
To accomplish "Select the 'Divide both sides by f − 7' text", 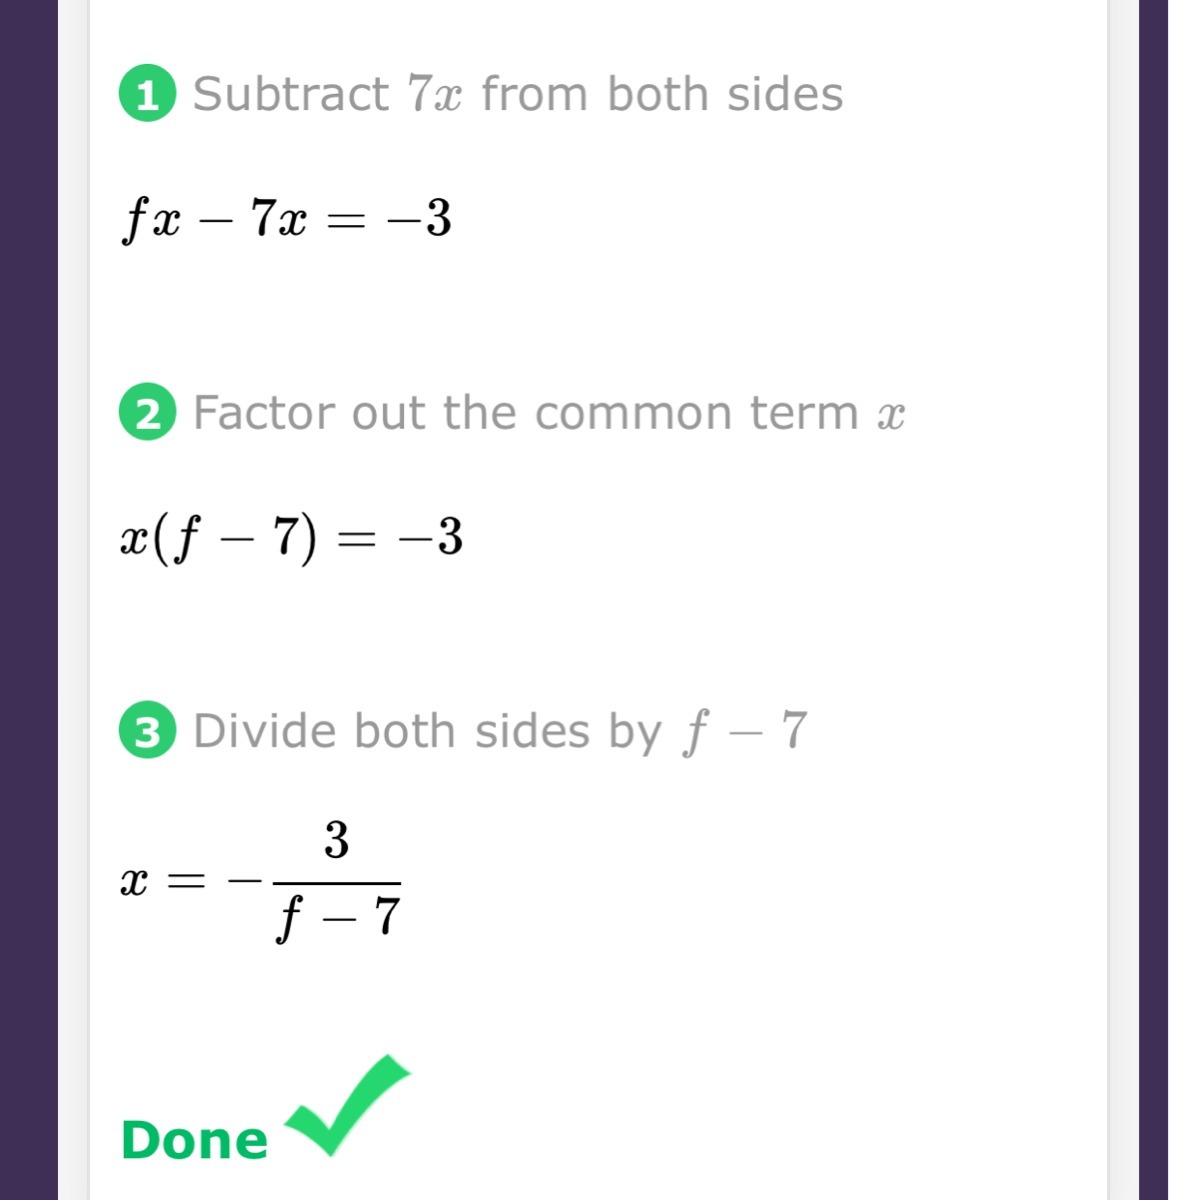I will [500, 732].
